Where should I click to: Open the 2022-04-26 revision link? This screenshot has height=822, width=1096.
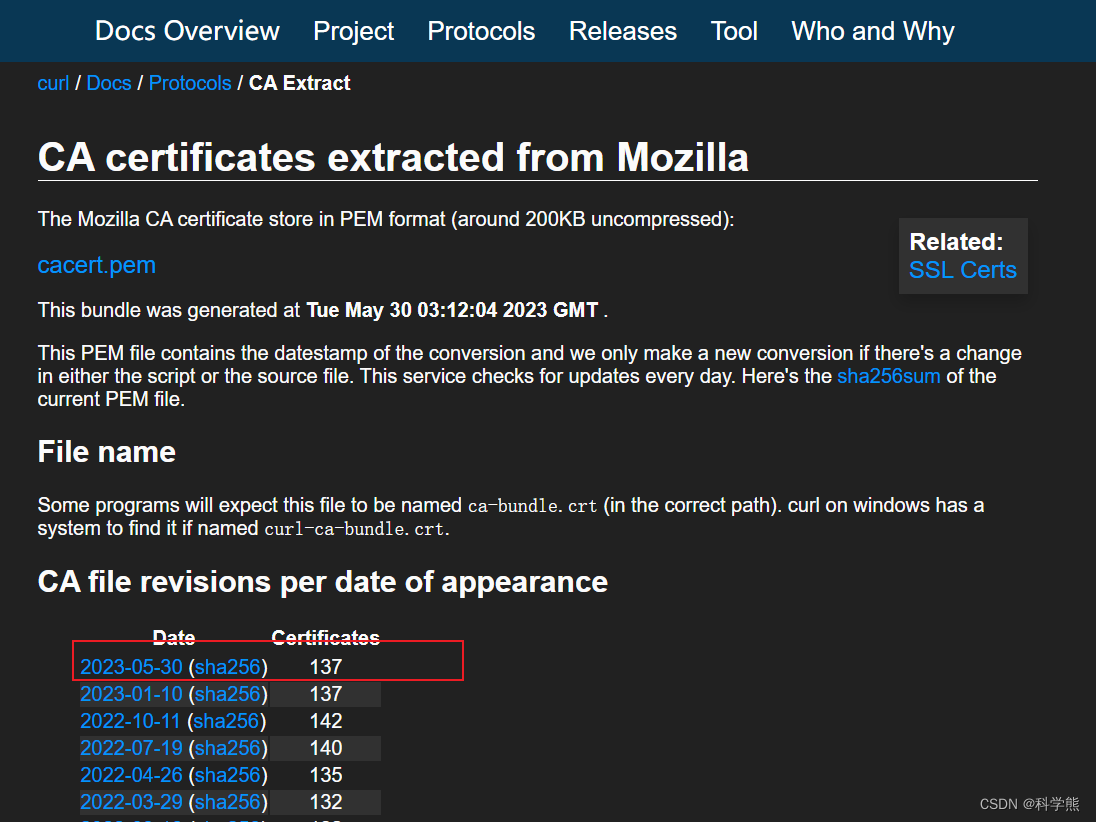coord(131,775)
